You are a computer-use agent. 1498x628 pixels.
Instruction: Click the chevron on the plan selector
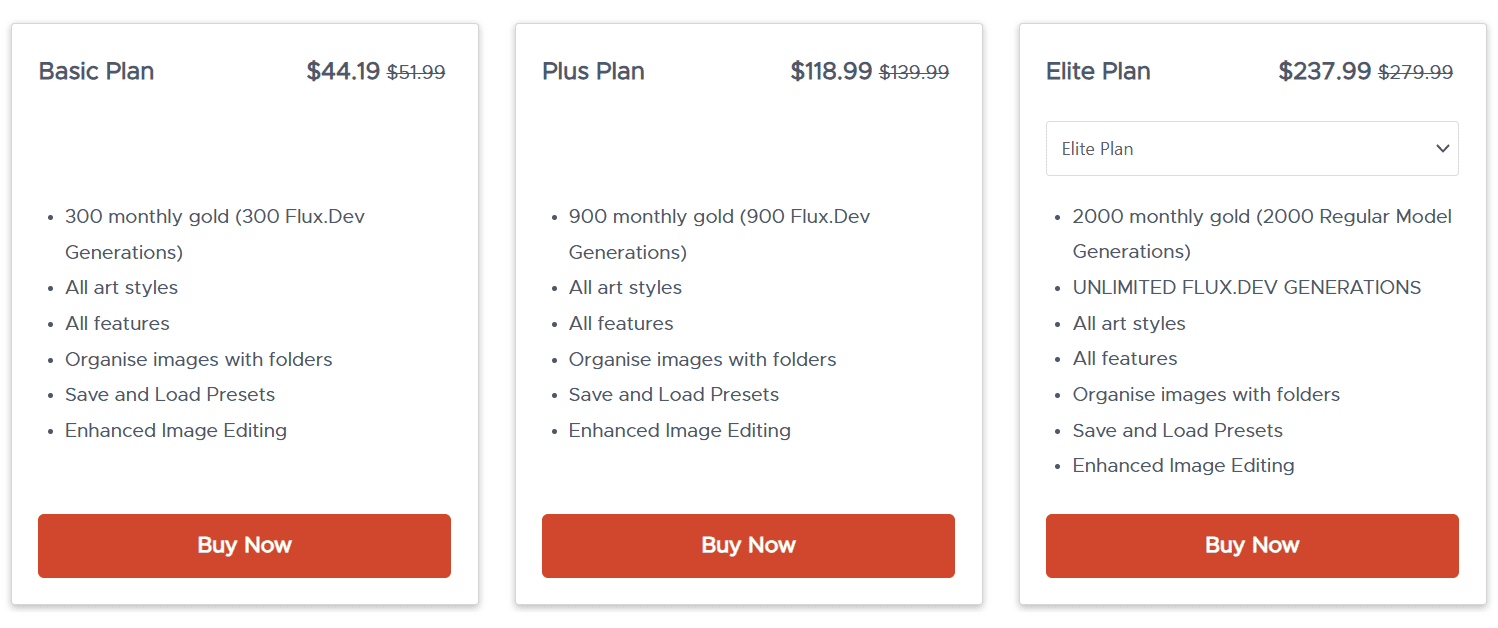click(1443, 148)
